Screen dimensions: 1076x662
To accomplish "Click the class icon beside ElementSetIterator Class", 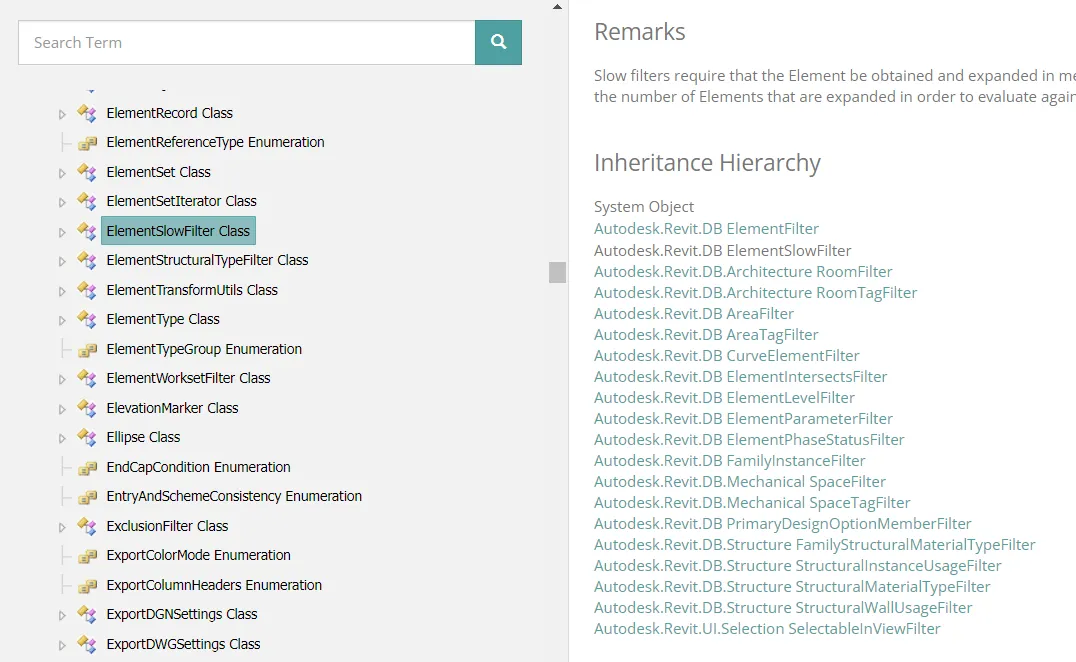I will (86, 201).
